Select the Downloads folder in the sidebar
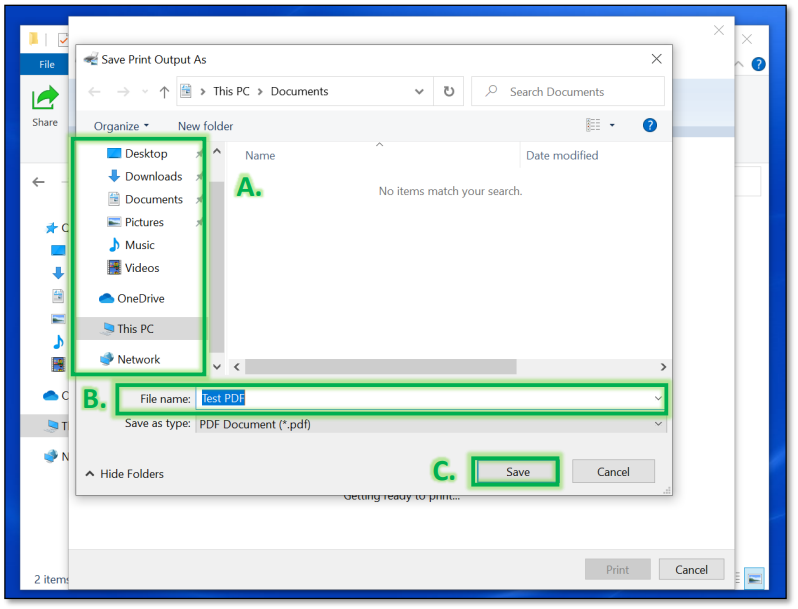The width and height of the screenshot is (798, 609). [152, 176]
